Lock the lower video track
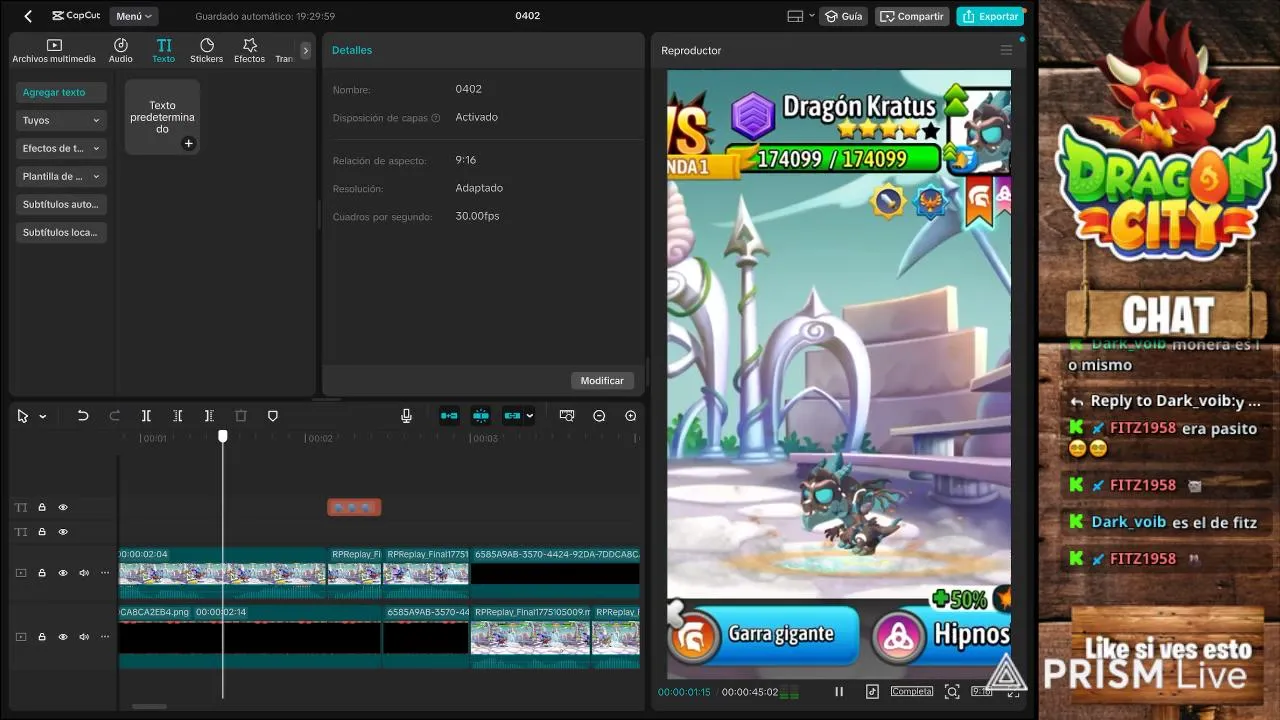This screenshot has width=1280, height=720. 42,637
